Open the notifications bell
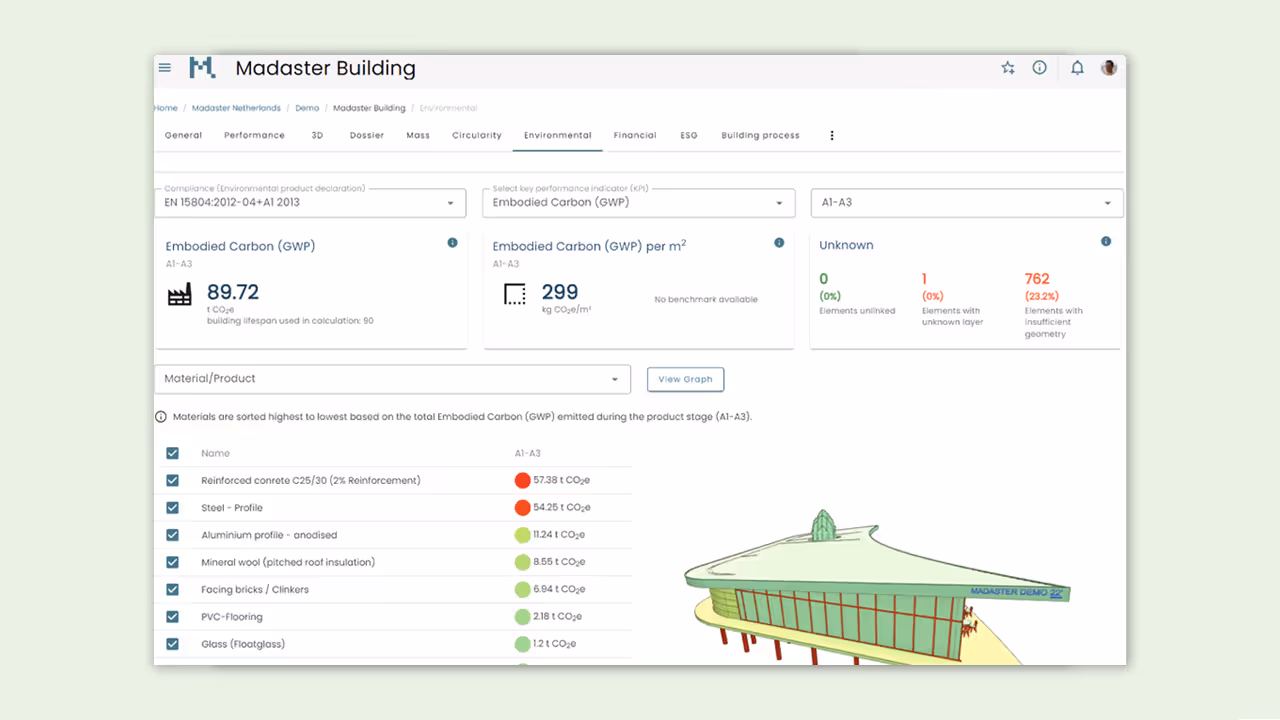This screenshot has height=720, width=1280. click(1077, 68)
